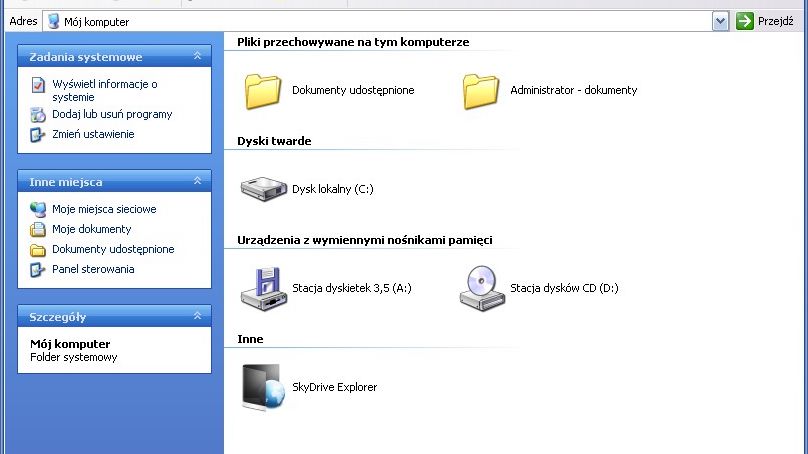The width and height of the screenshot is (808, 454).
Task: Open Zmień ustawienie link
Action: (93, 134)
